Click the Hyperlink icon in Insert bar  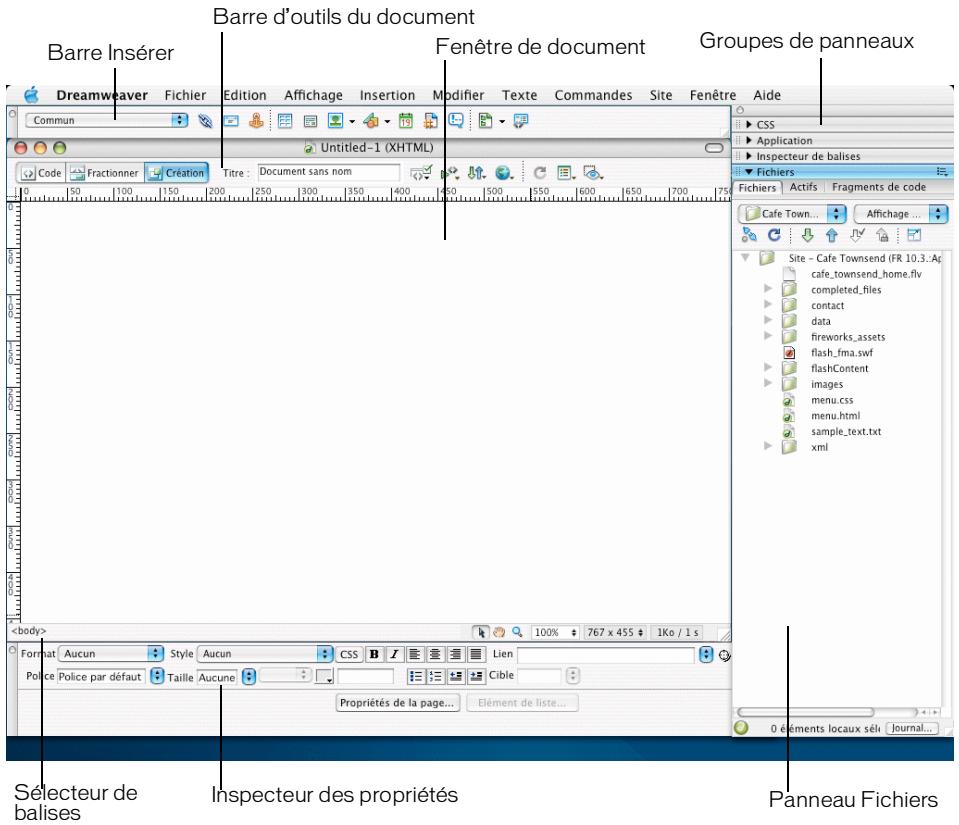click(205, 121)
